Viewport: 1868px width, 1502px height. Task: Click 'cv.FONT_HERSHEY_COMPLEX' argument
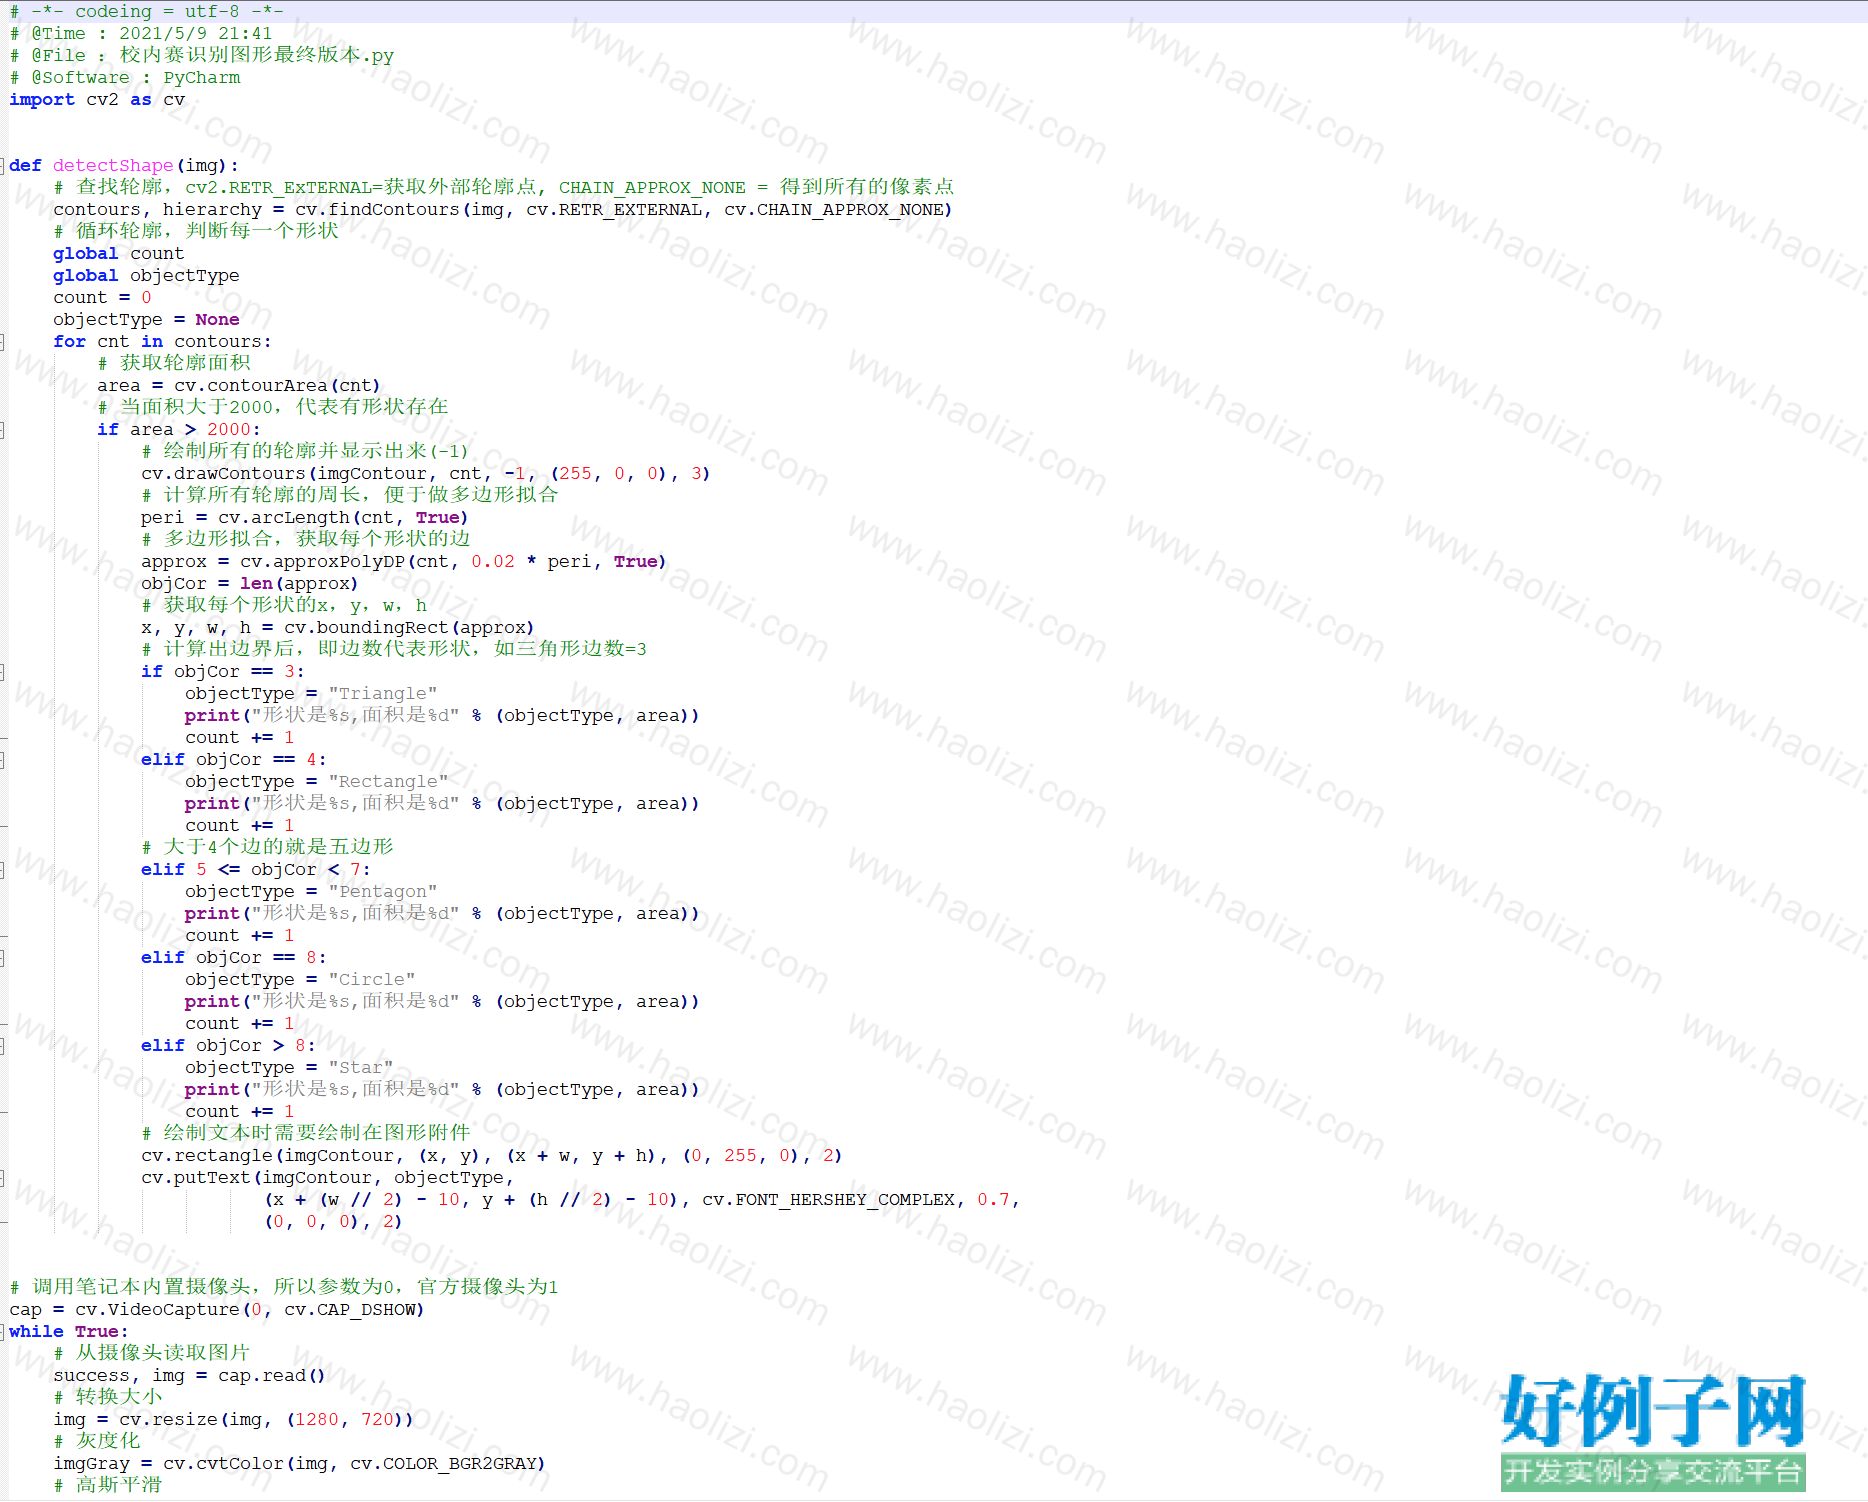(829, 1200)
